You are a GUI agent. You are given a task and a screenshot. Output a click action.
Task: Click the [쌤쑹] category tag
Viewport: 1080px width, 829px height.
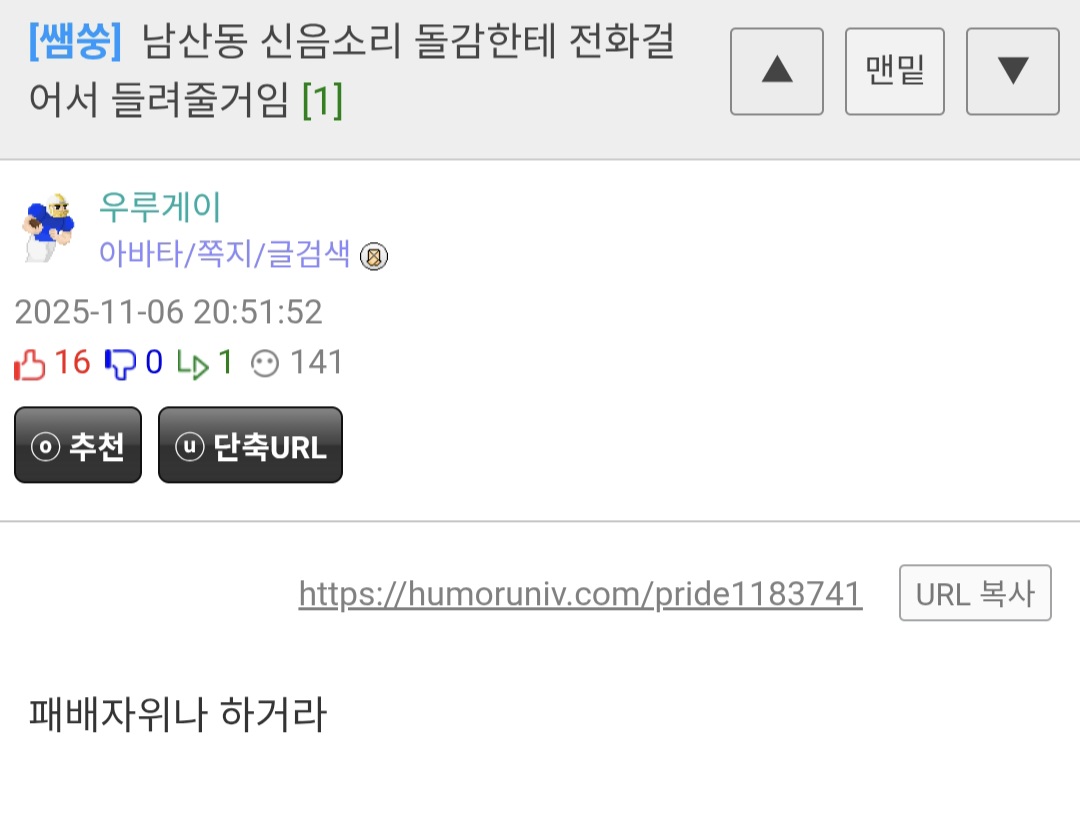(x=76, y=41)
